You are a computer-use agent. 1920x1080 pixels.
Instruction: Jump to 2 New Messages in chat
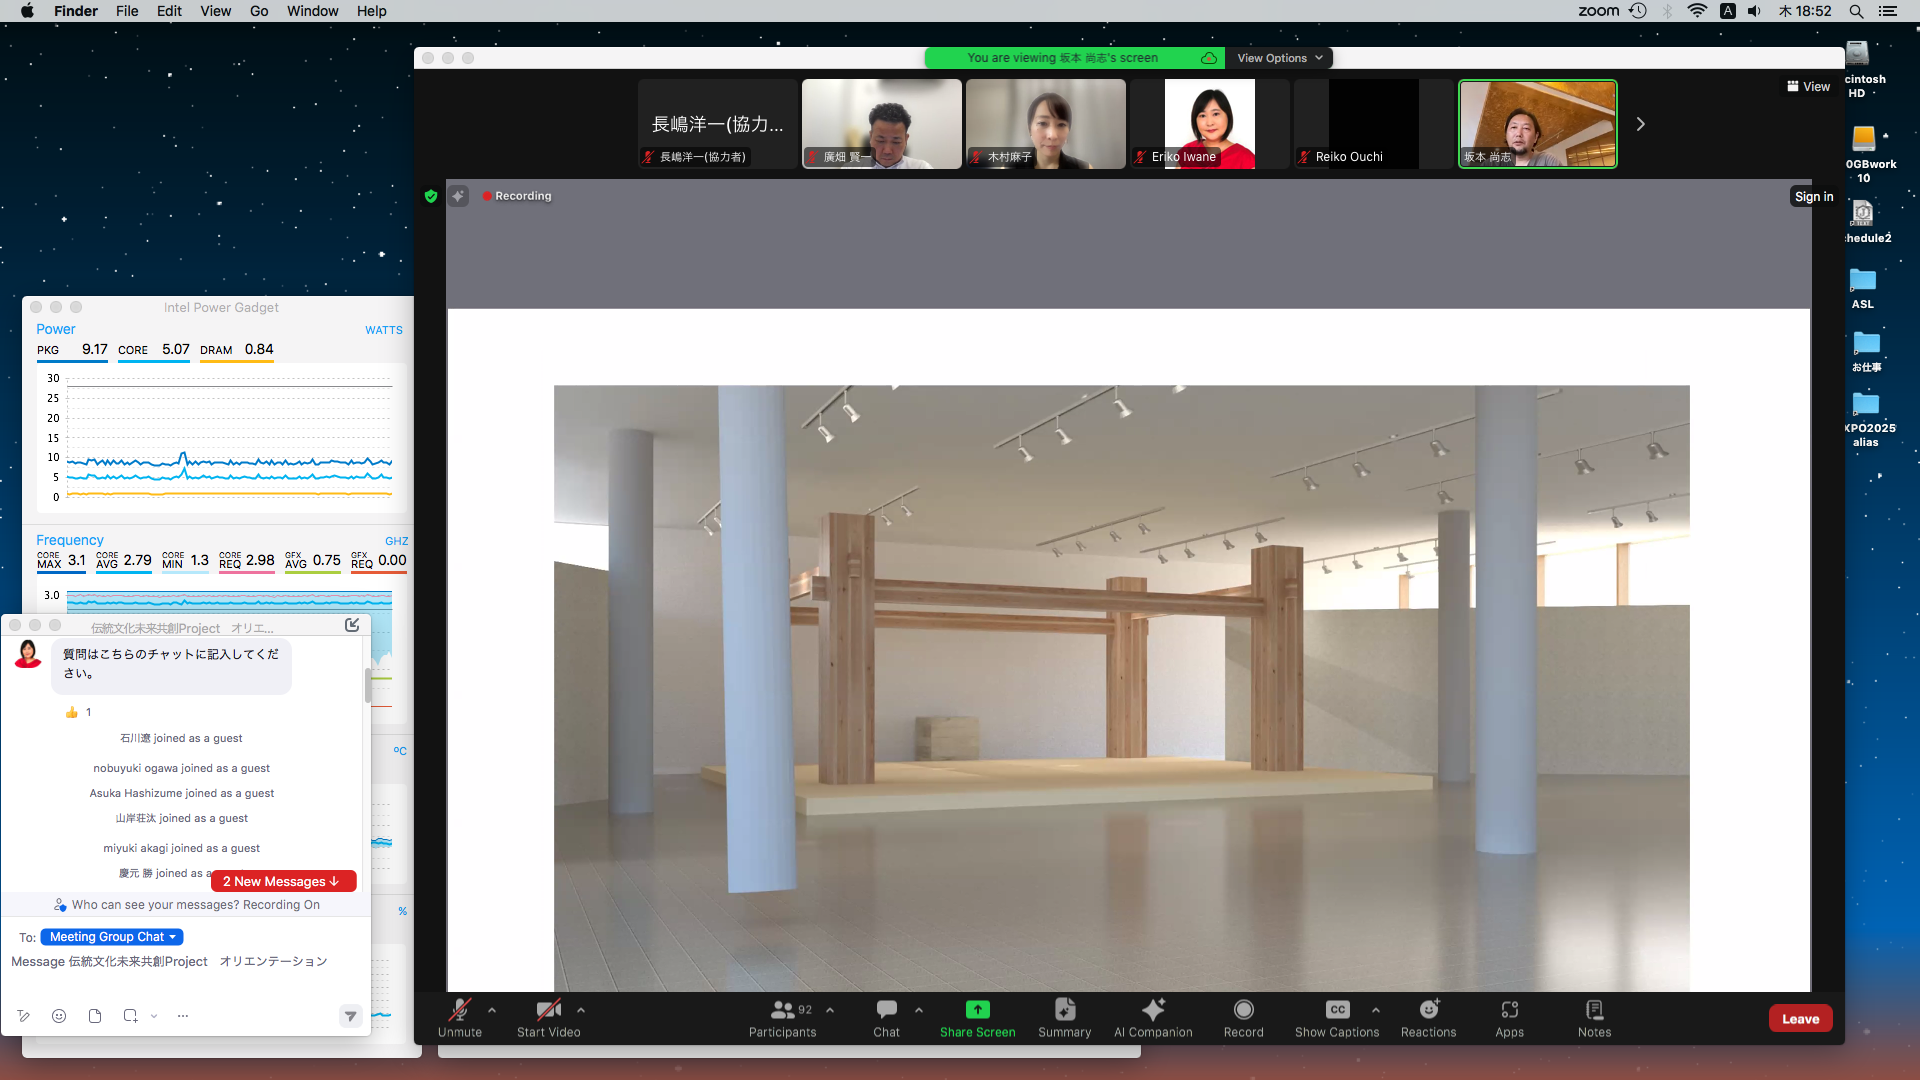click(283, 881)
